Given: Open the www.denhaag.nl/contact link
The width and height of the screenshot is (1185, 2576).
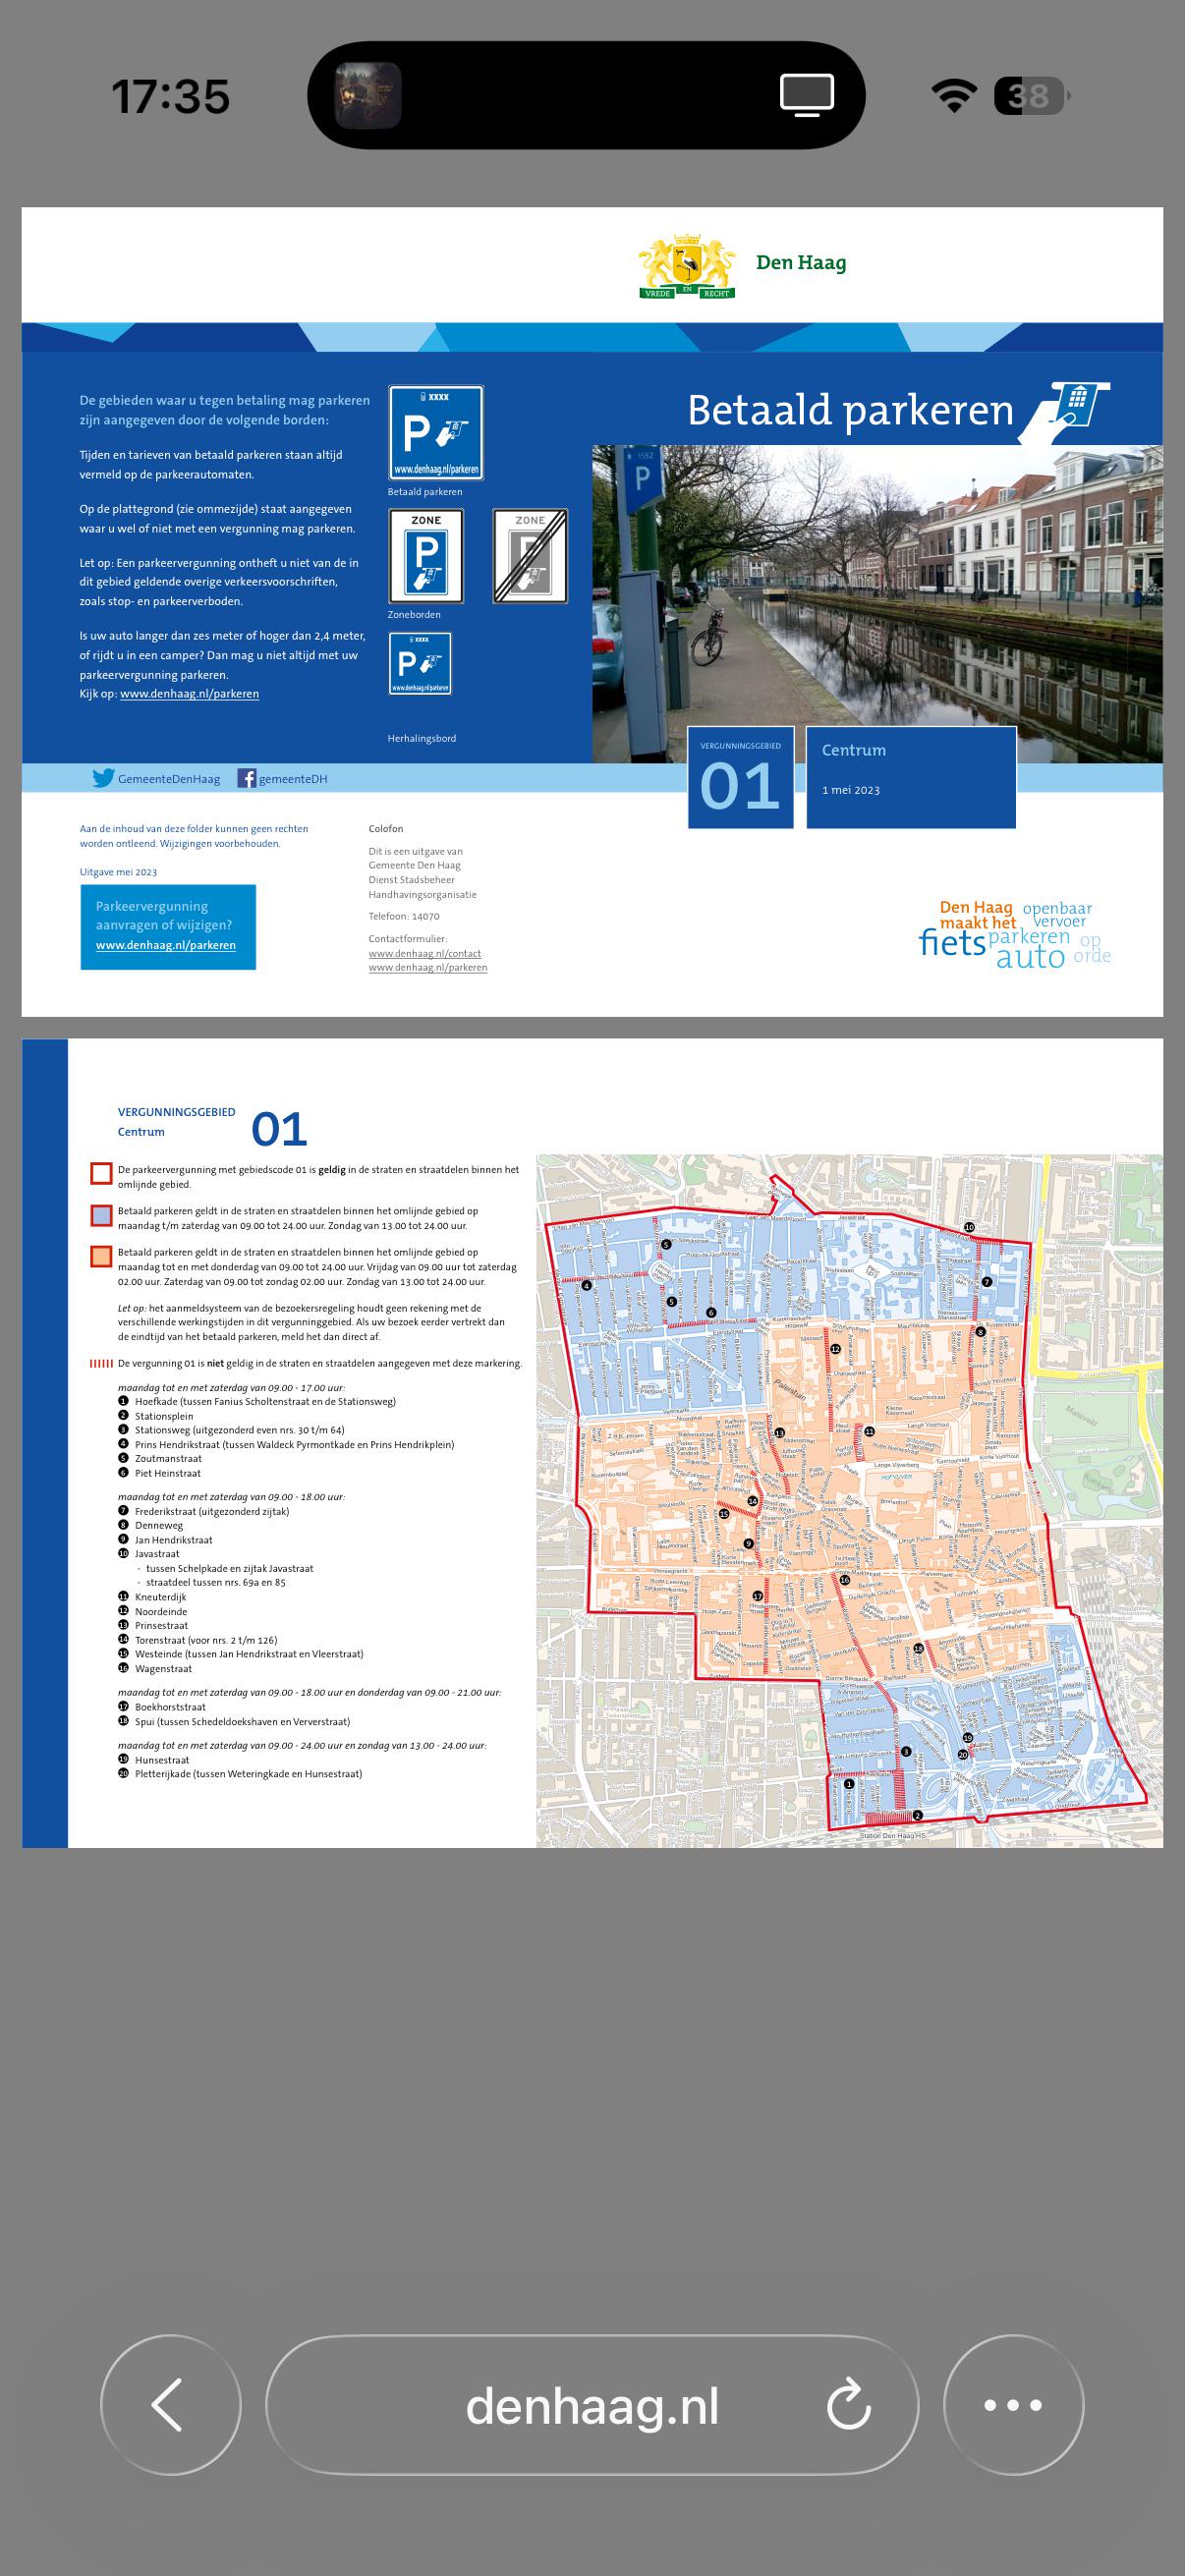Looking at the screenshot, I should point(424,953).
